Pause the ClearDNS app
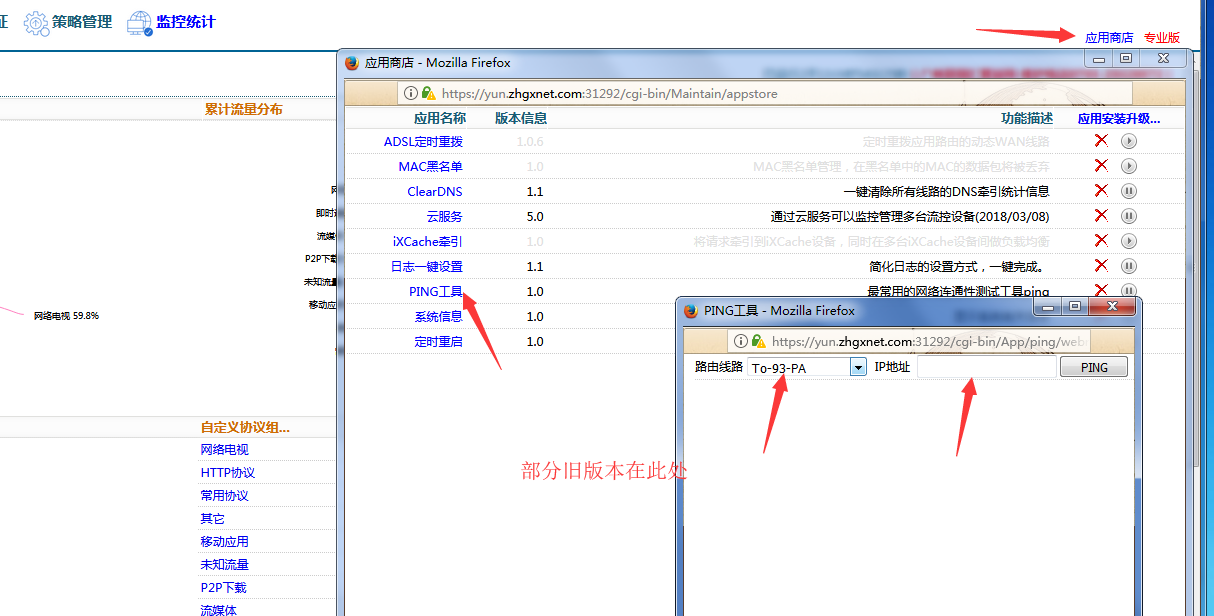 click(x=1129, y=191)
